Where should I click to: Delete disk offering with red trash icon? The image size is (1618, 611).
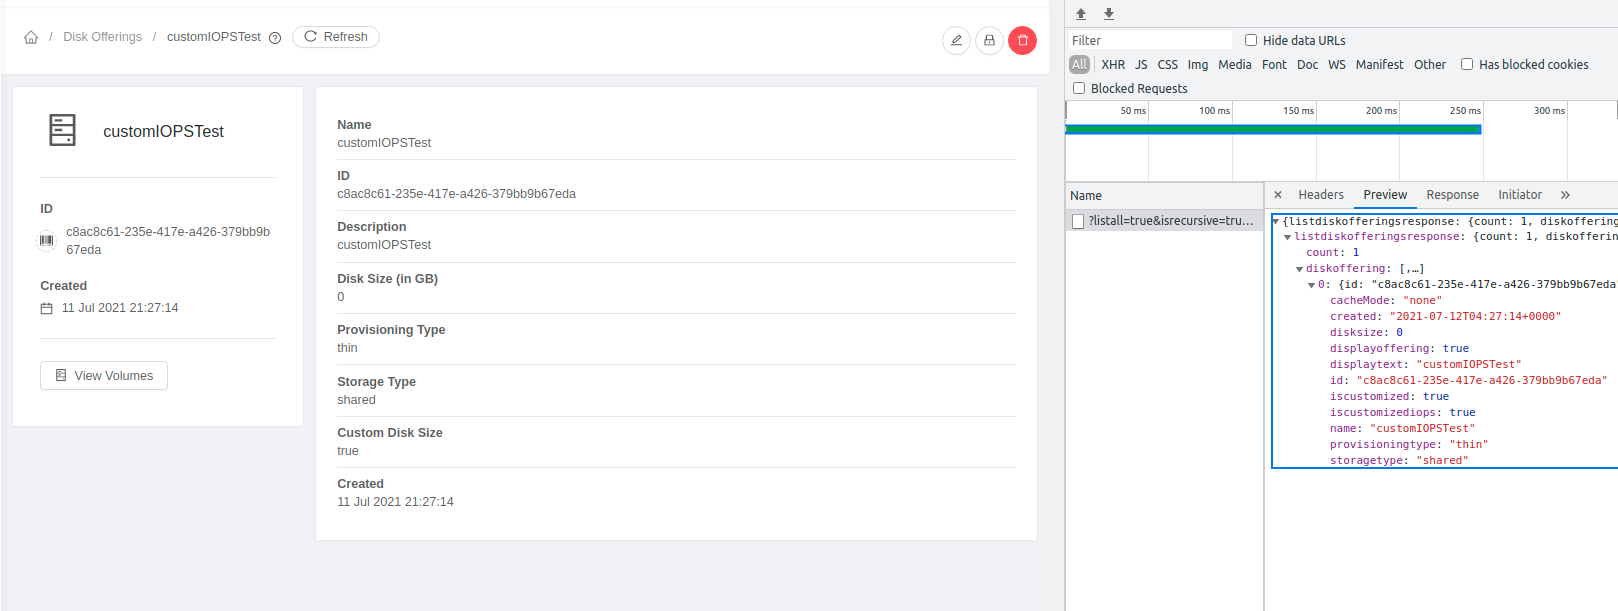pyautogui.click(x=1022, y=40)
